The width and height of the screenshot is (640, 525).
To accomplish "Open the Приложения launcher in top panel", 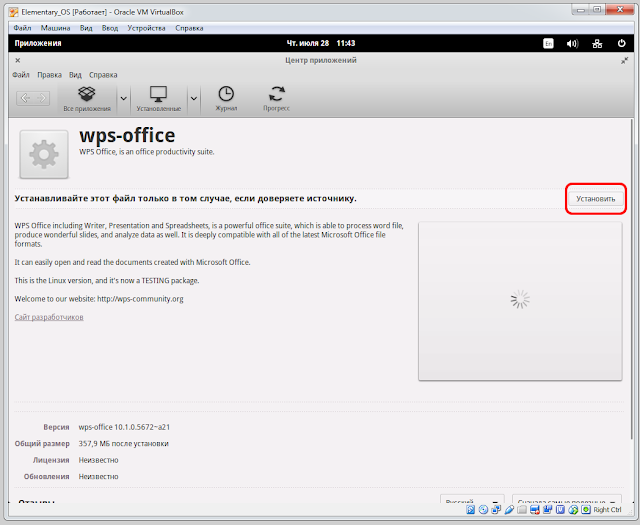I will tap(38, 43).
